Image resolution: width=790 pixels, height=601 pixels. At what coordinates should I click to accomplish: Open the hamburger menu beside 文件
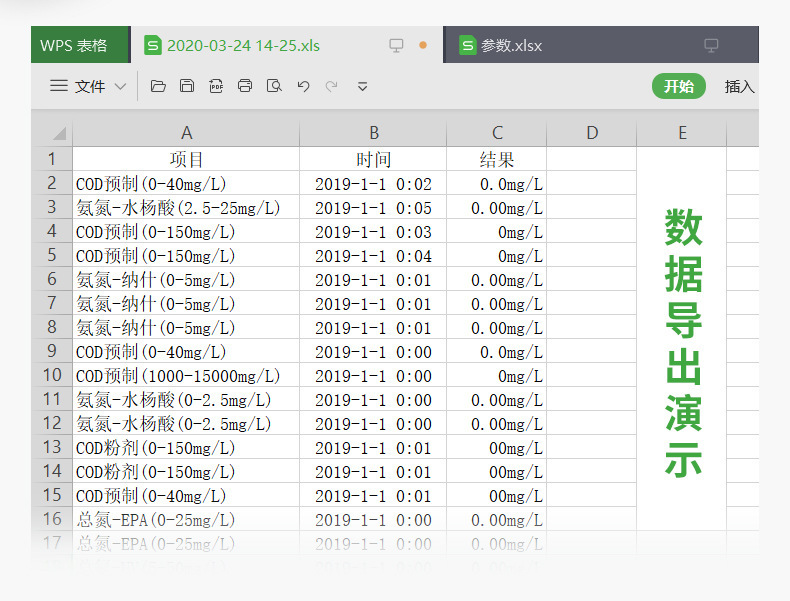59,86
